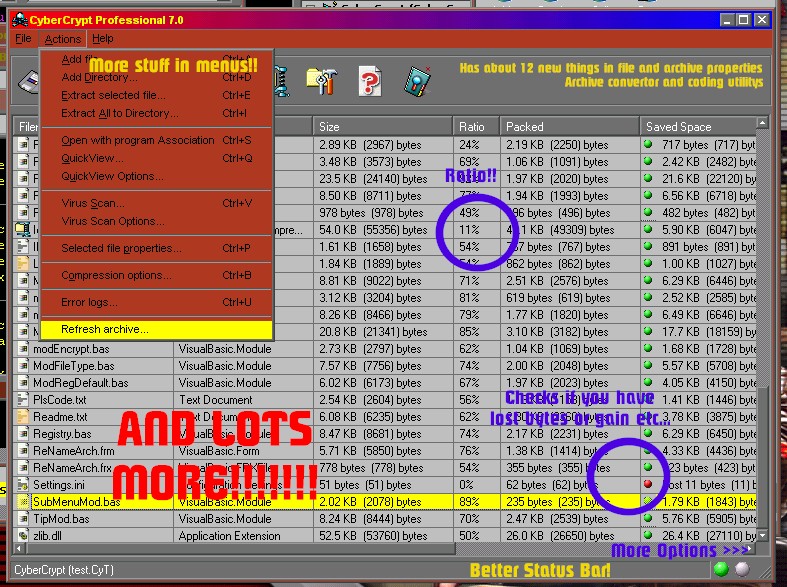Click file icon beside Registry.bas
The width and height of the screenshot is (787, 587).
point(23,433)
